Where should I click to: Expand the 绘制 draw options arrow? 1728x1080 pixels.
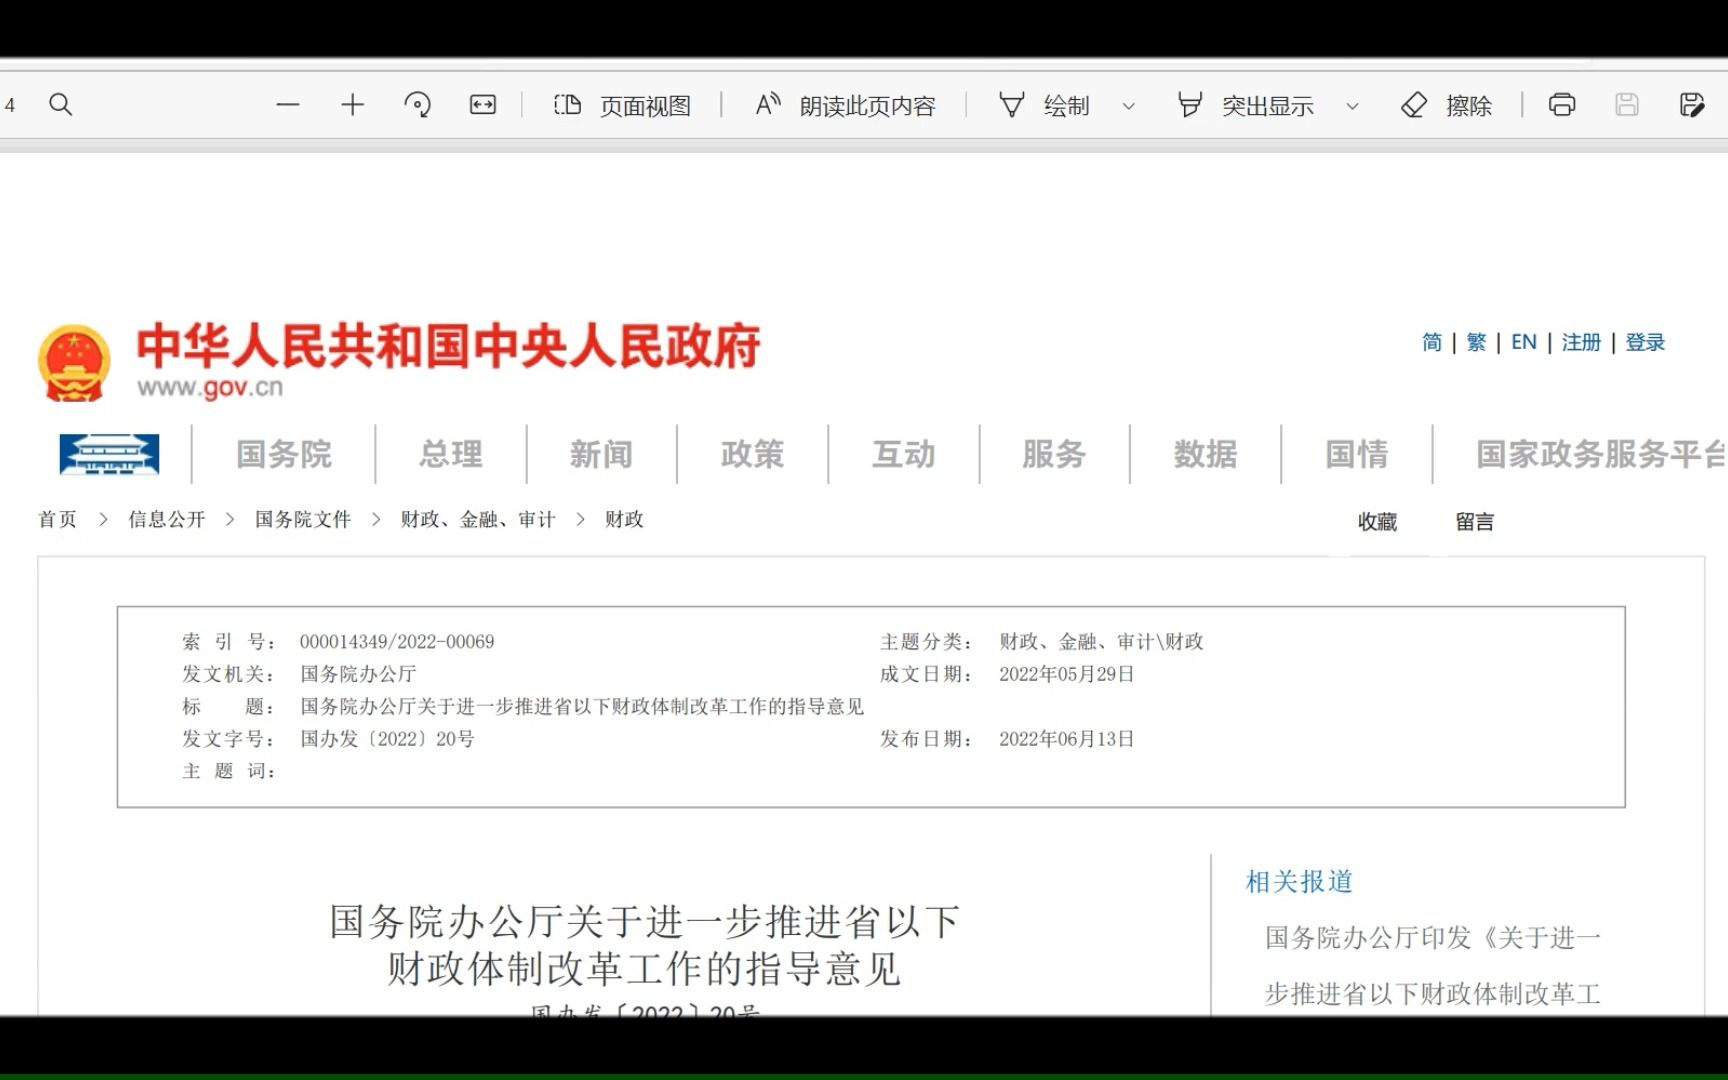pos(1128,106)
